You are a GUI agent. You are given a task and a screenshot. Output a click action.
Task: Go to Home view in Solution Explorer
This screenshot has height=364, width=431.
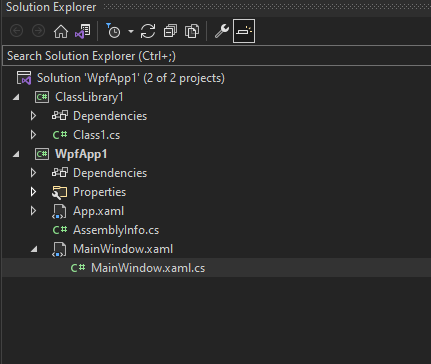(61, 31)
